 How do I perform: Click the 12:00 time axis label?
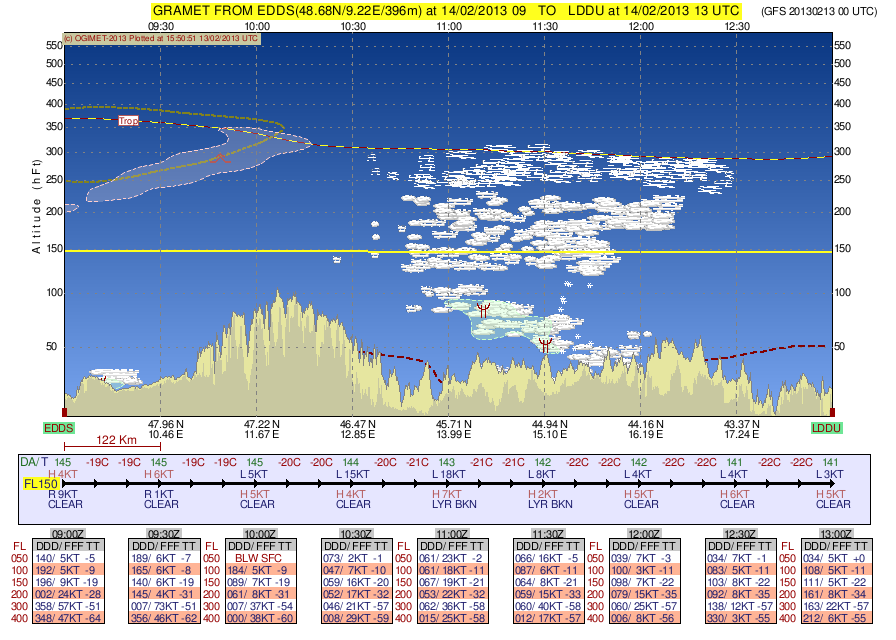[641, 26]
